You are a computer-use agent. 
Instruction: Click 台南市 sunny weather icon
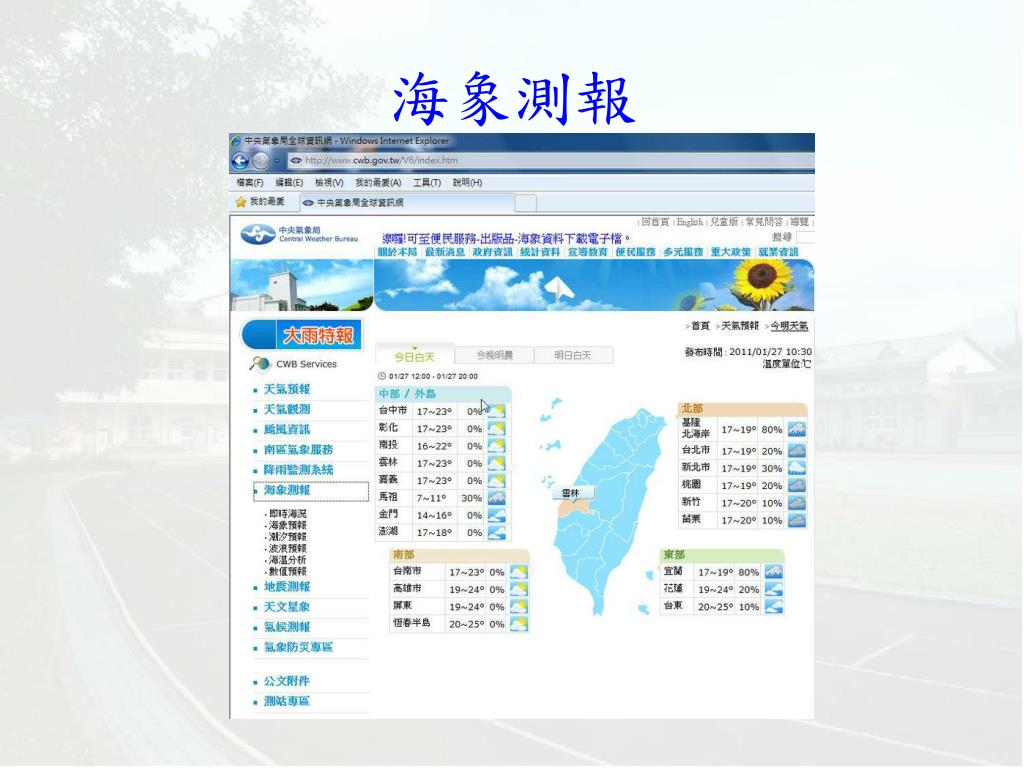[x=519, y=572]
